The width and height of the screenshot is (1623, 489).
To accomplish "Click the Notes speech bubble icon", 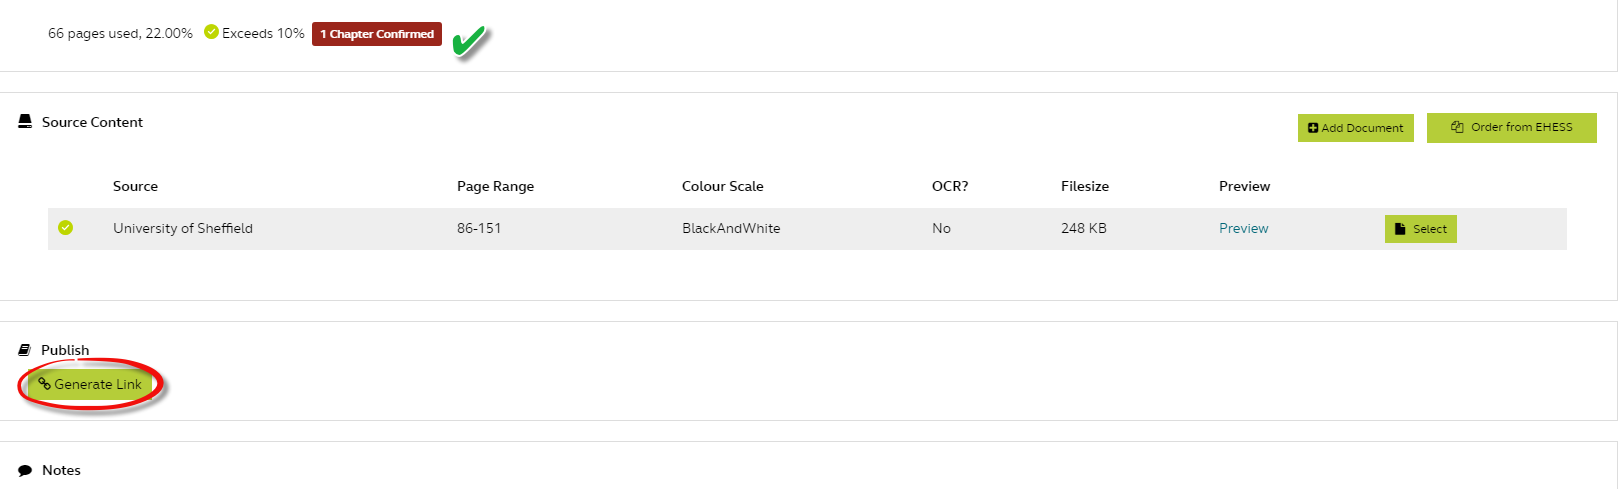I will point(25,470).
